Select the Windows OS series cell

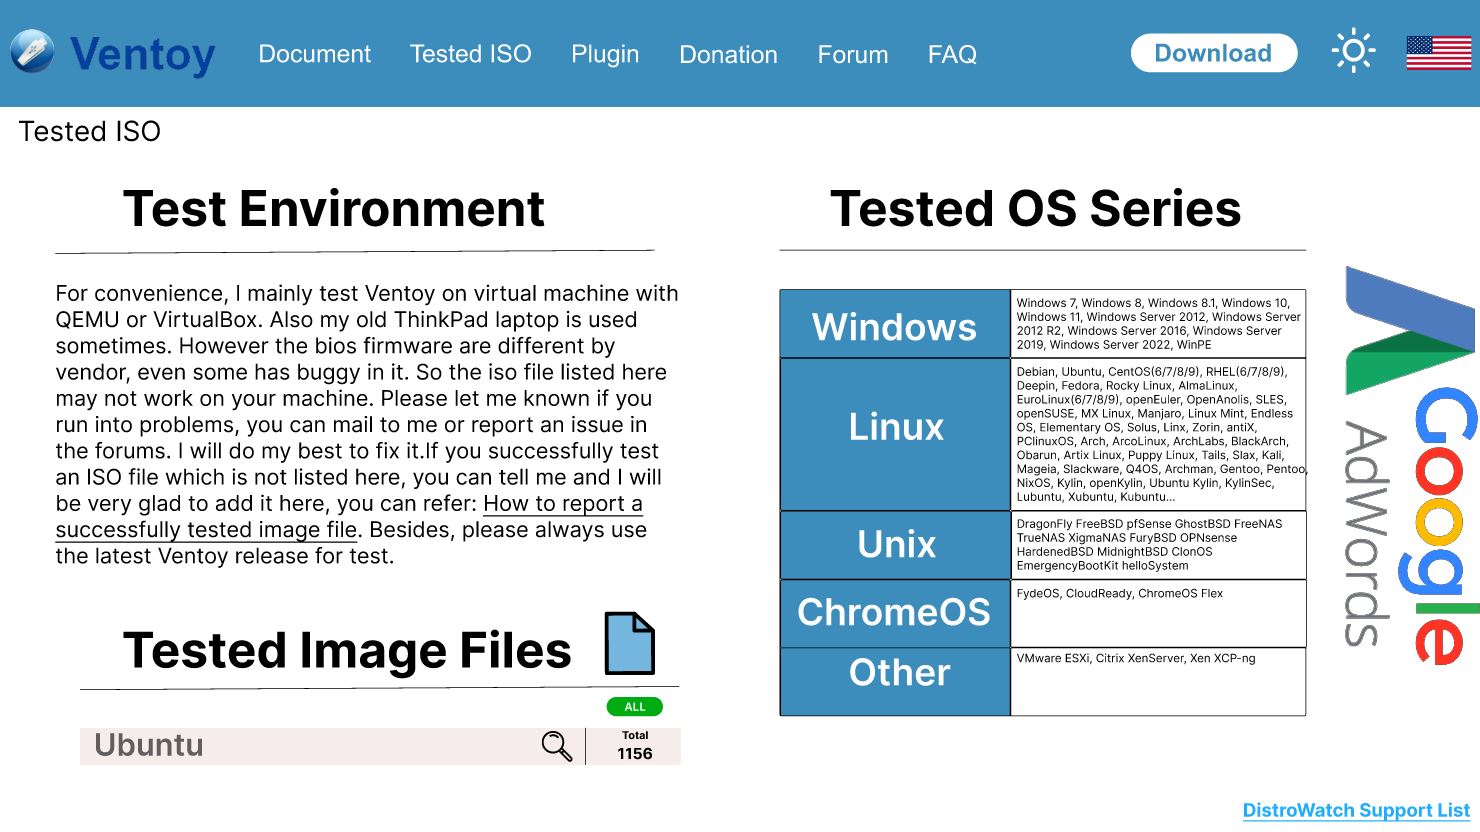(895, 324)
